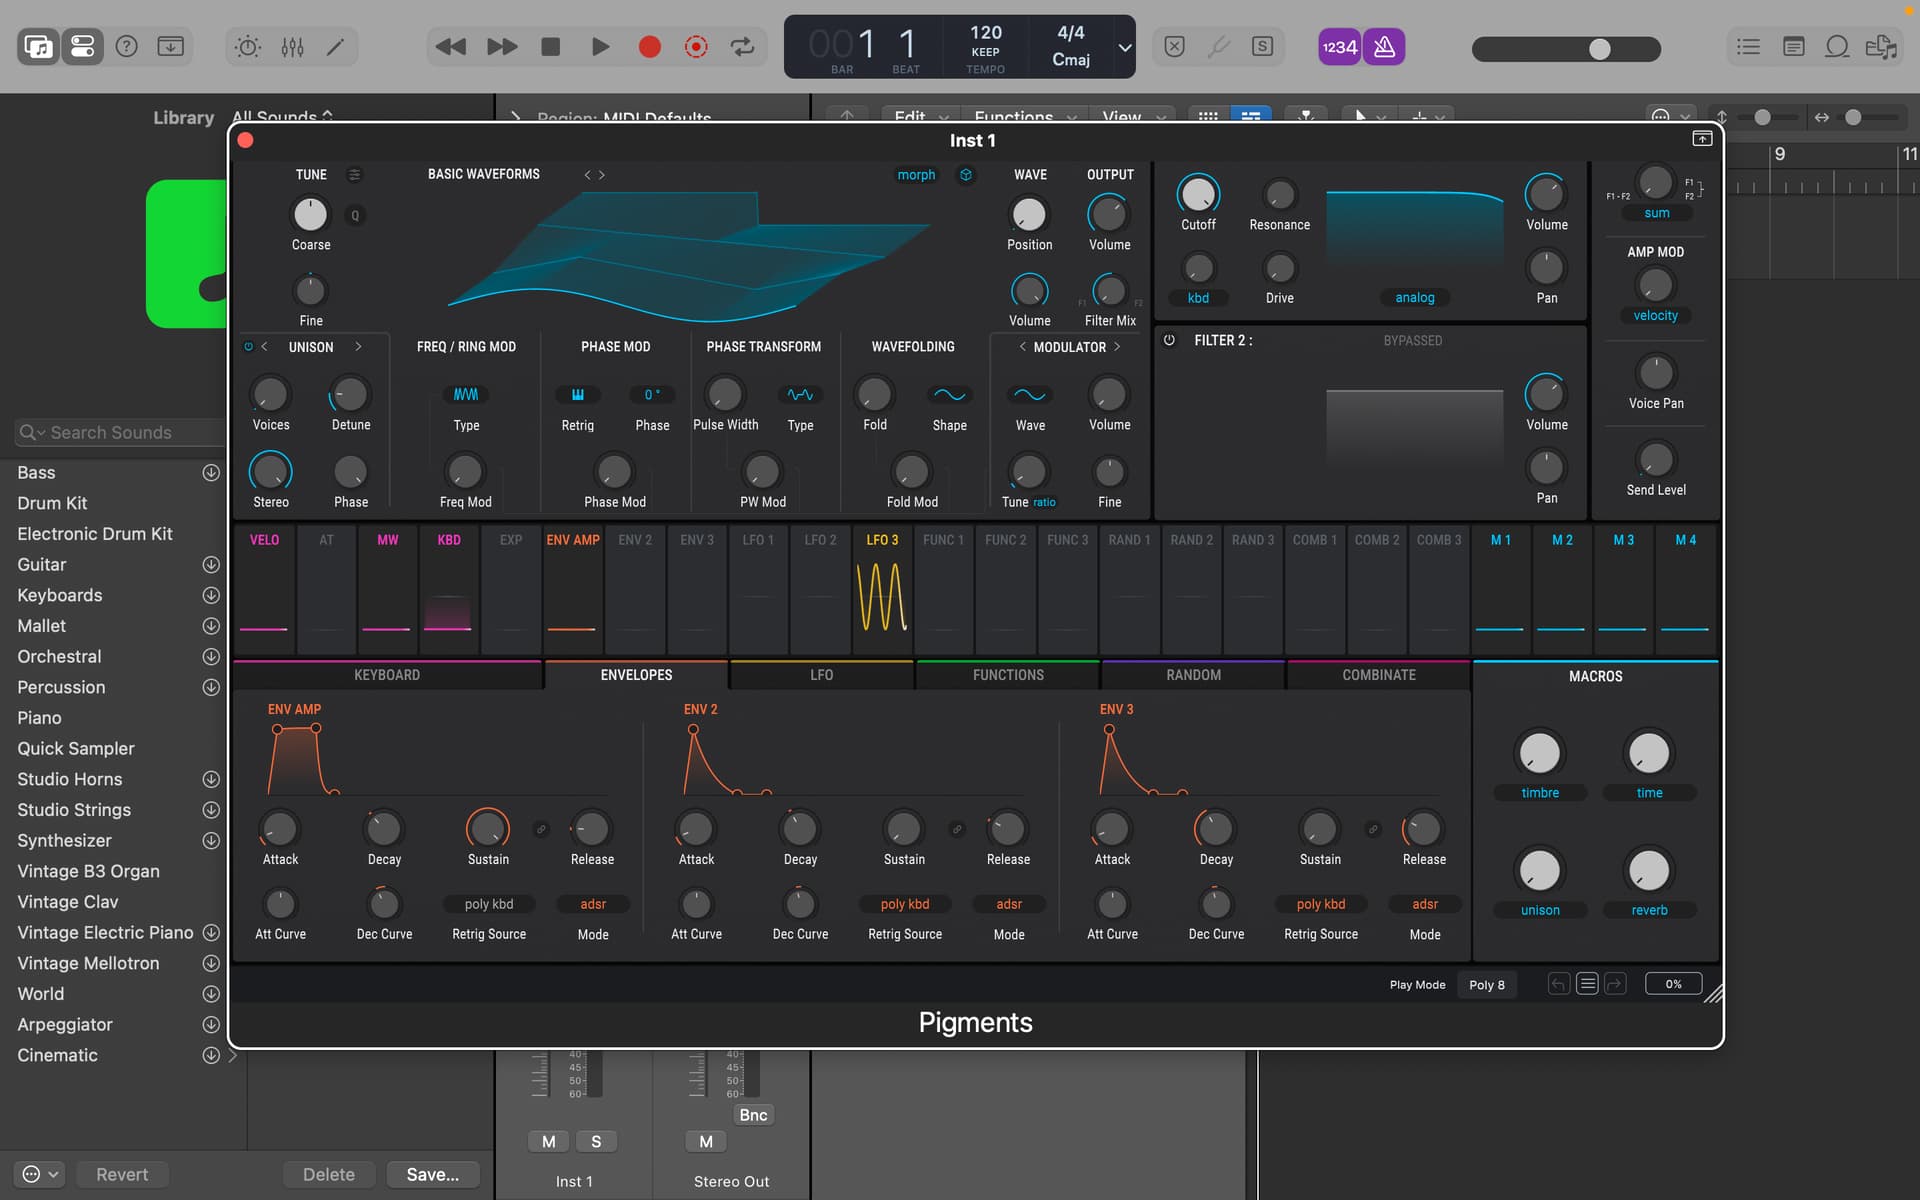Open the analog filter type menu
This screenshot has width=1920, height=1200.
click(1415, 298)
